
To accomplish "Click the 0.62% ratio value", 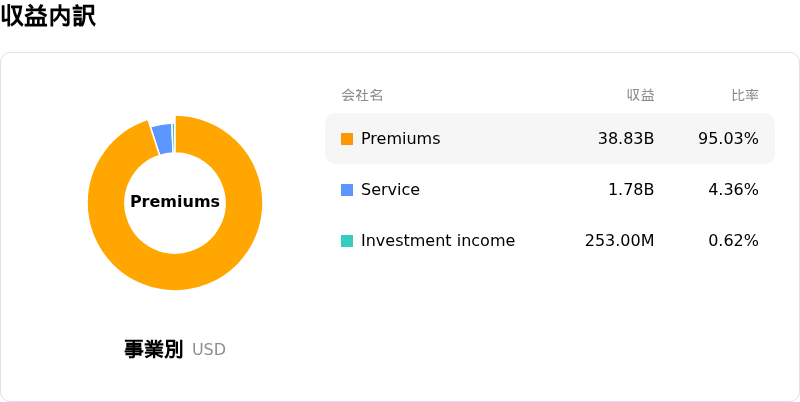I will point(734,241).
